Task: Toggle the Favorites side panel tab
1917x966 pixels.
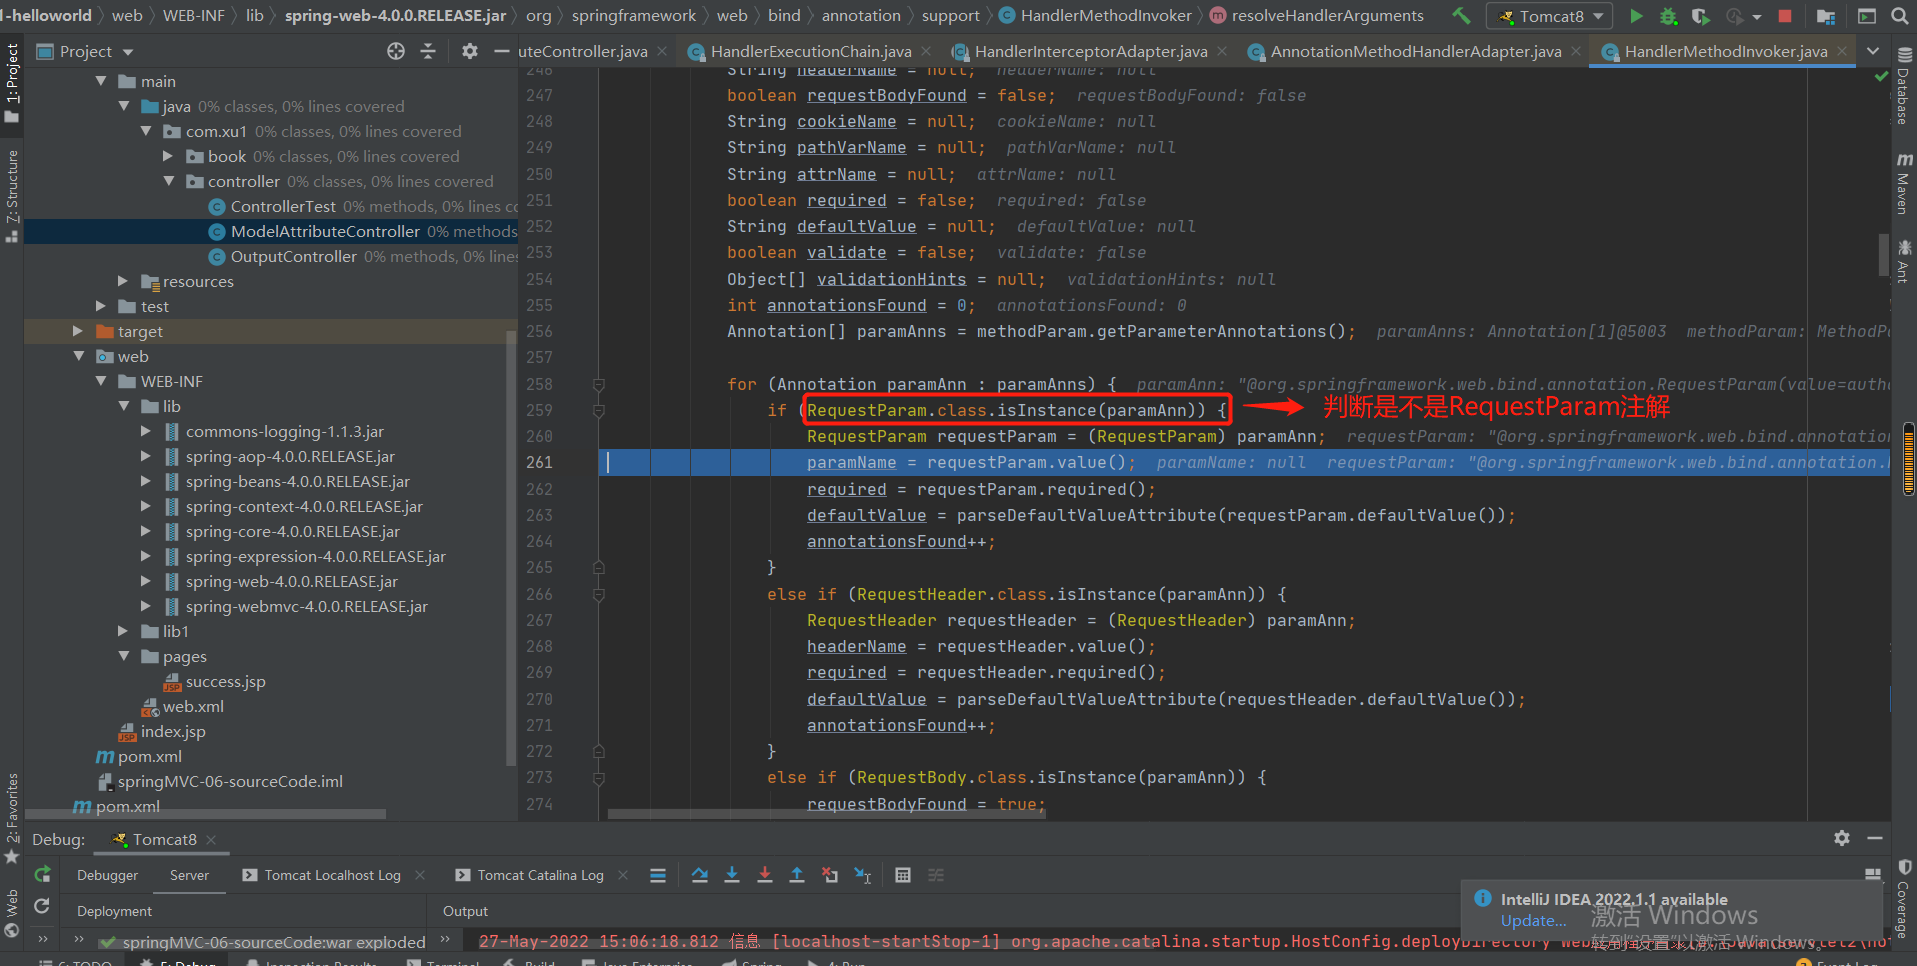Action: [x=12, y=817]
